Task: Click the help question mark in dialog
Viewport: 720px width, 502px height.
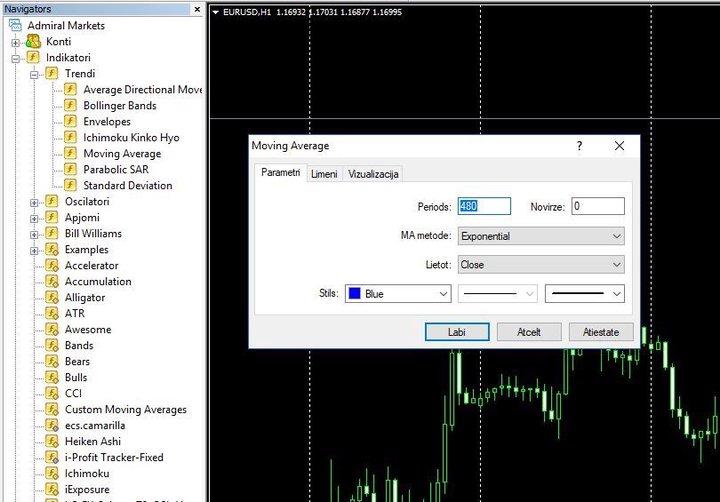Action: click(x=579, y=146)
